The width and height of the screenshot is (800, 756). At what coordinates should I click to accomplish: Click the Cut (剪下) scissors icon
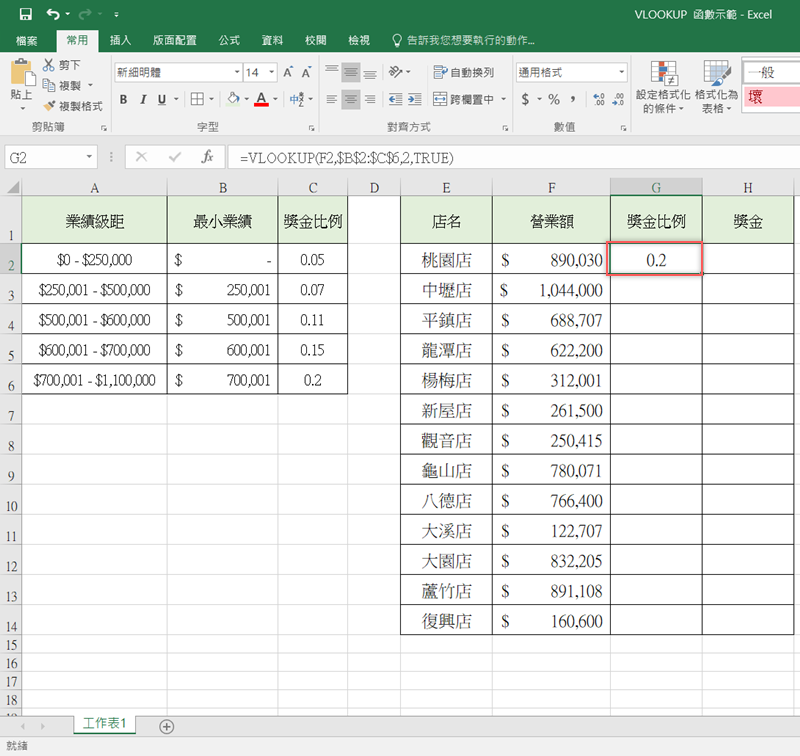(50, 65)
